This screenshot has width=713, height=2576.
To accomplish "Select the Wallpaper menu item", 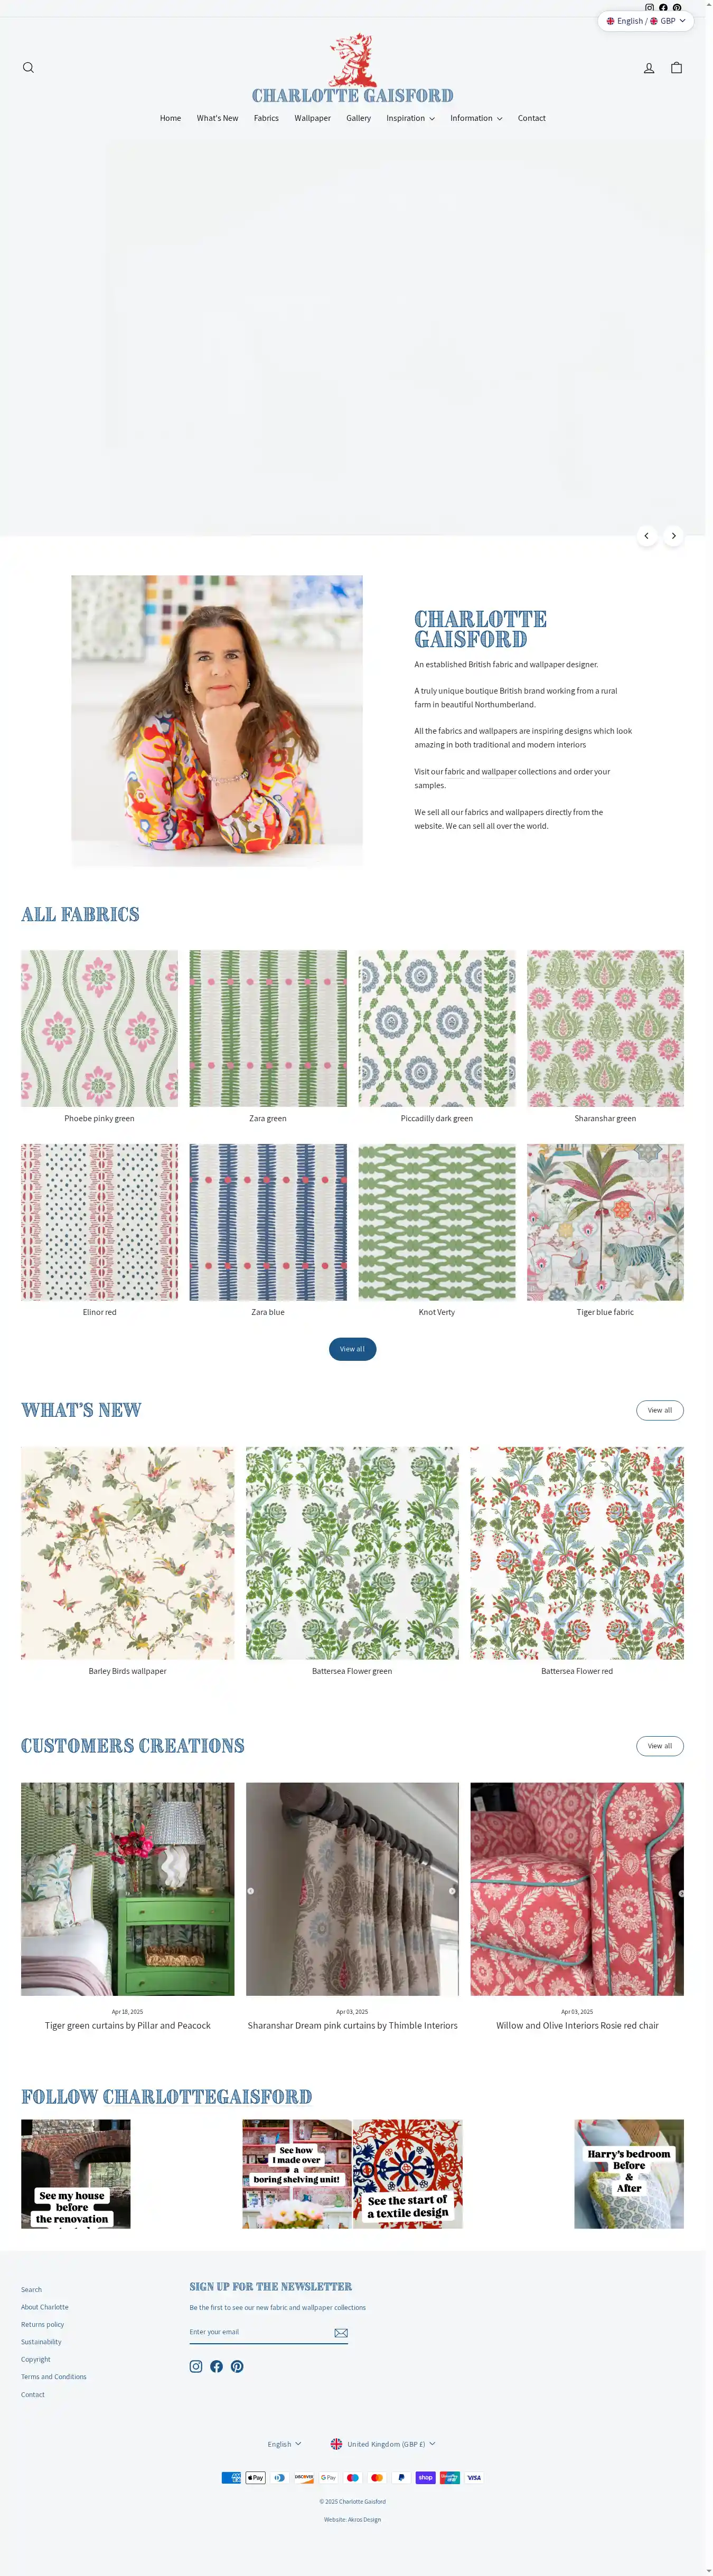I will click(312, 118).
